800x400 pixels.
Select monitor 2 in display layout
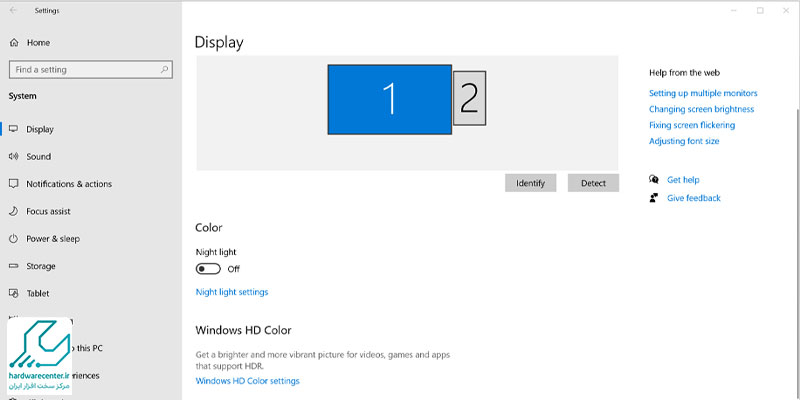click(x=469, y=98)
